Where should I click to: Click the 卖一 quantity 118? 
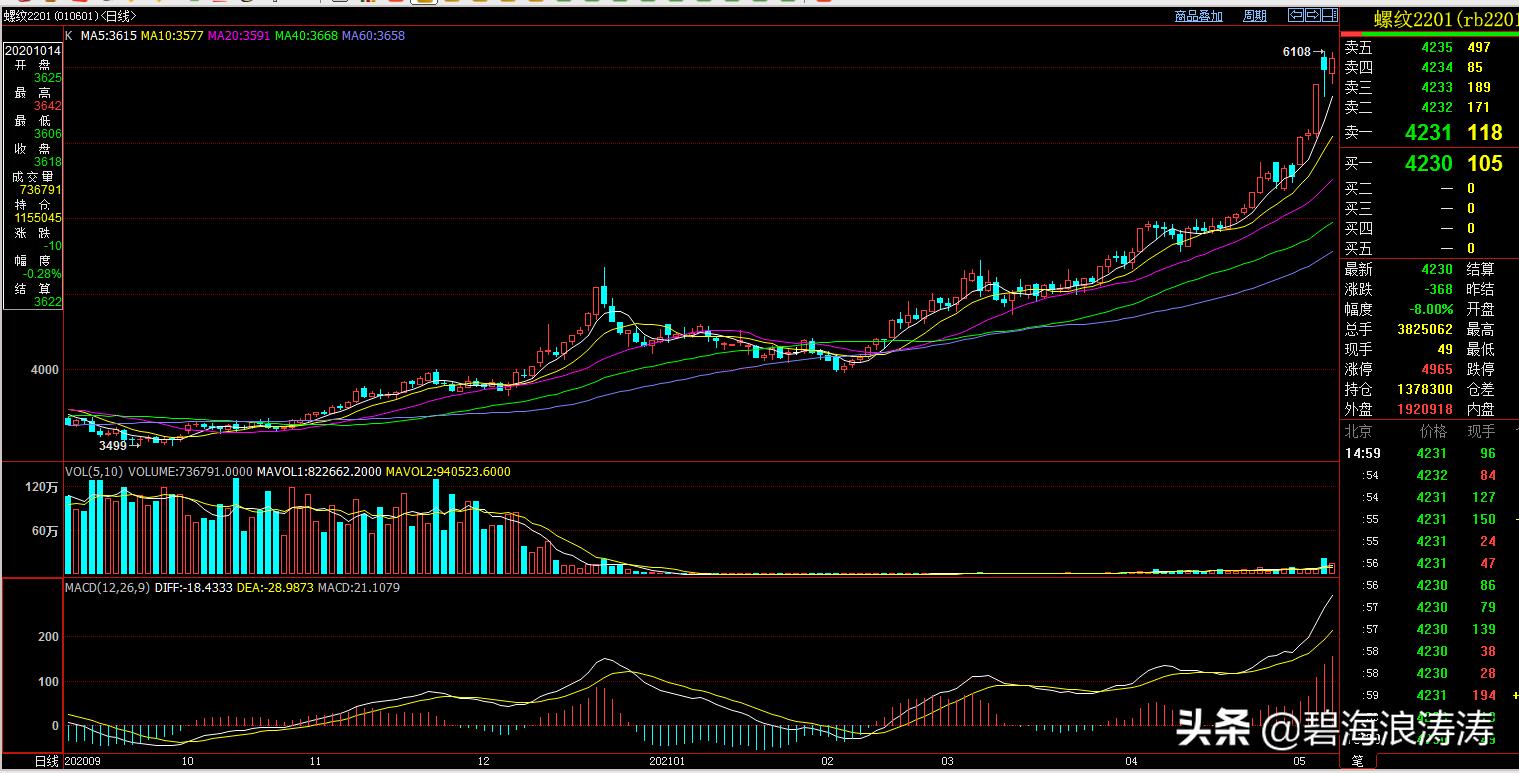click(1485, 132)
